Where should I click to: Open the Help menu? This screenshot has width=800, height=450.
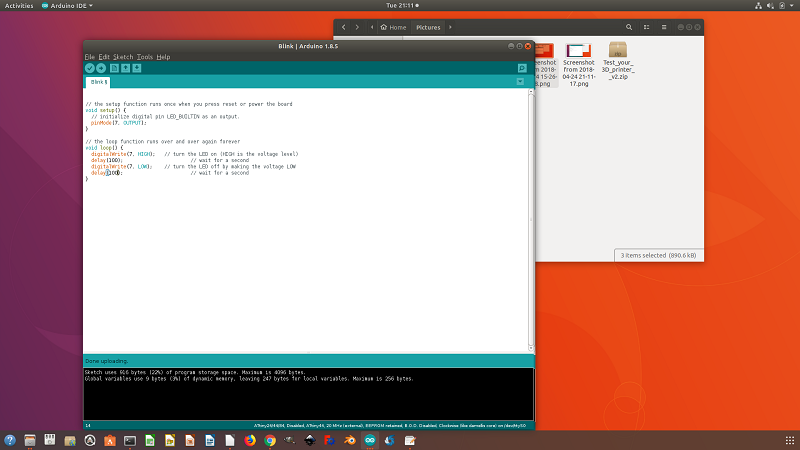(x=163, y=57)
